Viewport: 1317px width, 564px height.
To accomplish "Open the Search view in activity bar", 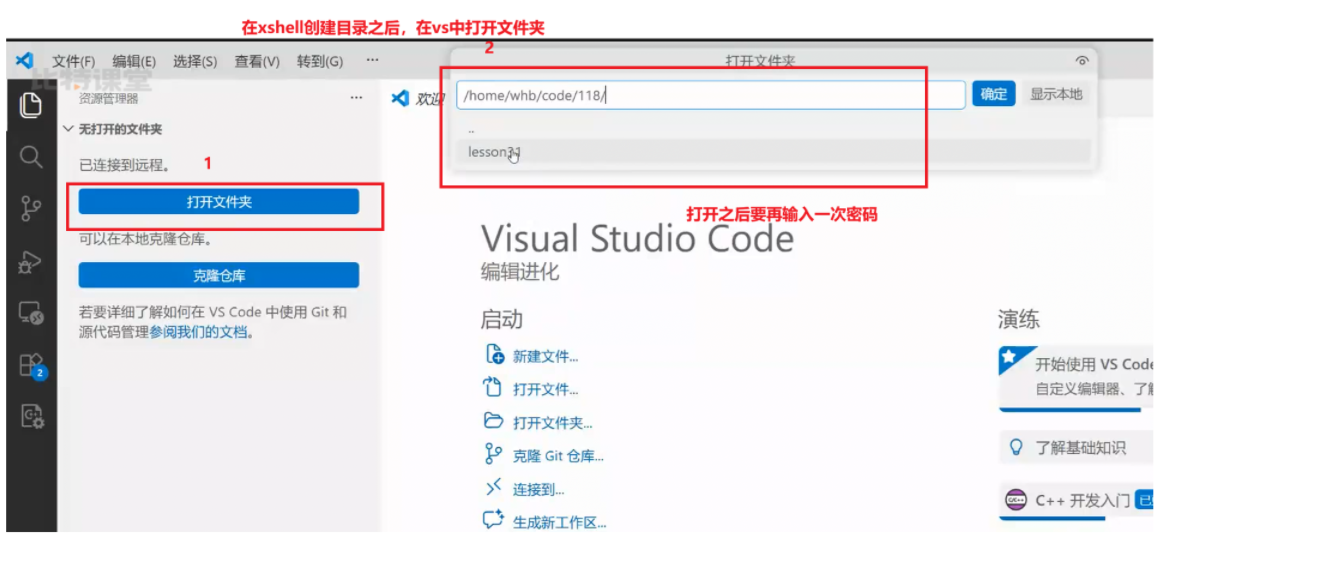I will point(31,157).
